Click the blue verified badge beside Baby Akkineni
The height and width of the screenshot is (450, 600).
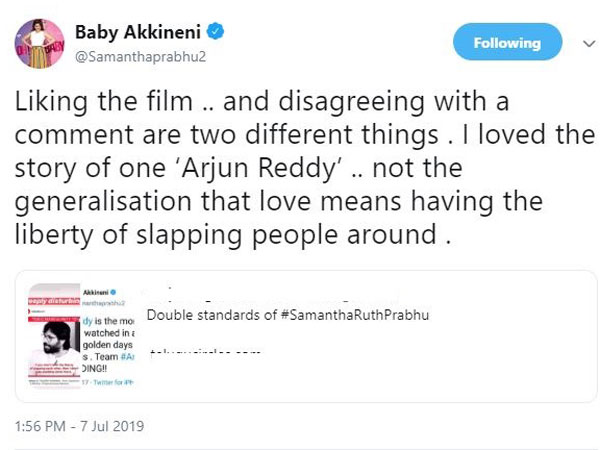(x=216, y=31)
